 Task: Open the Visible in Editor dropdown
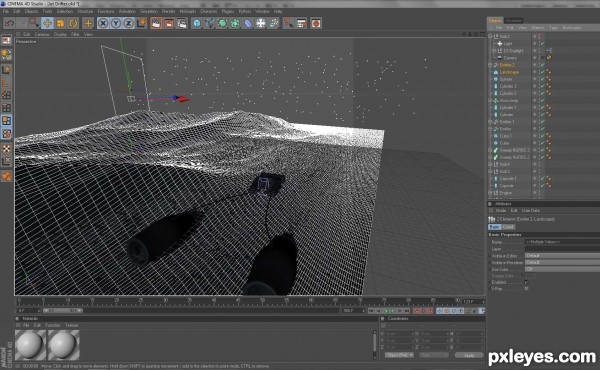[562, 256]
